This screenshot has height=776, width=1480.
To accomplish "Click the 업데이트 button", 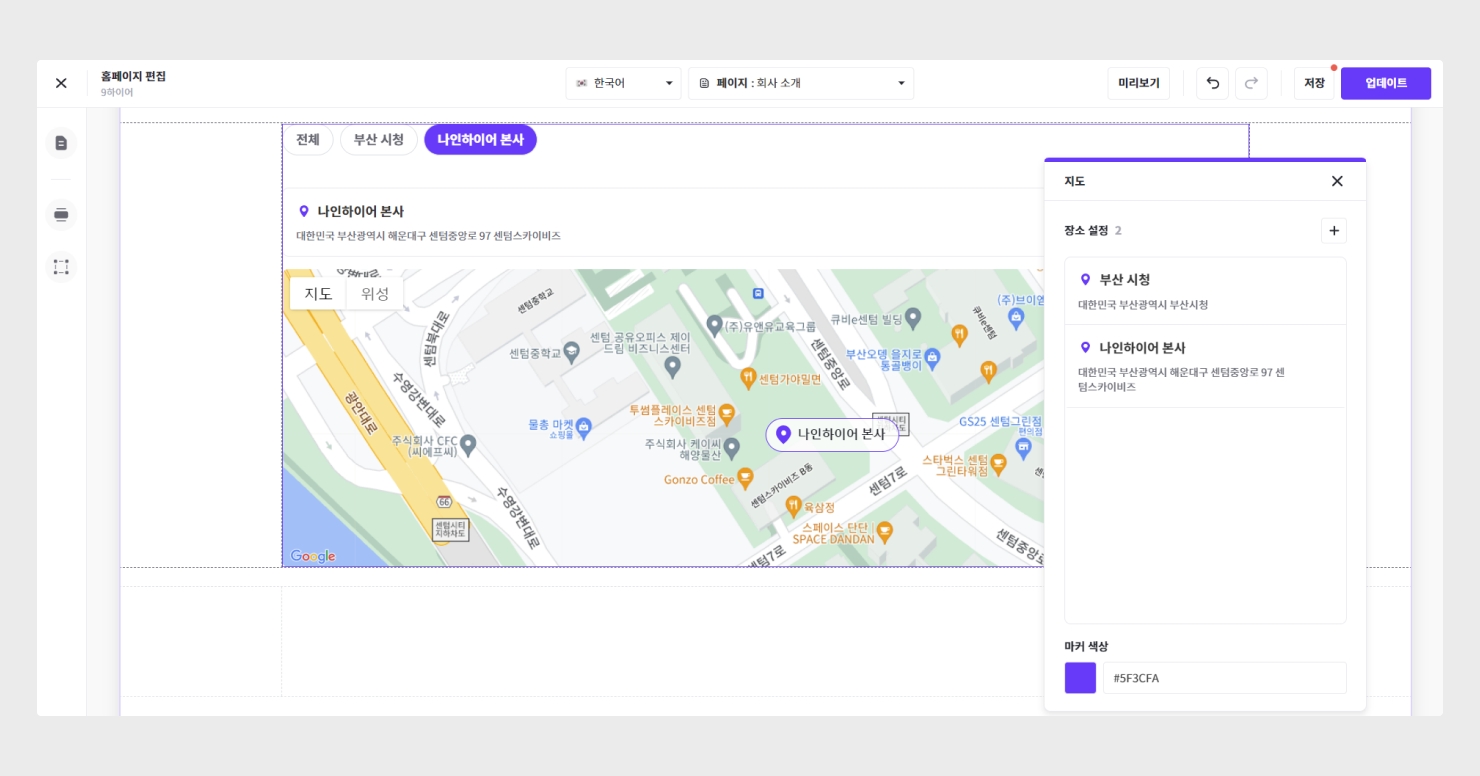I will (1385, 84).
